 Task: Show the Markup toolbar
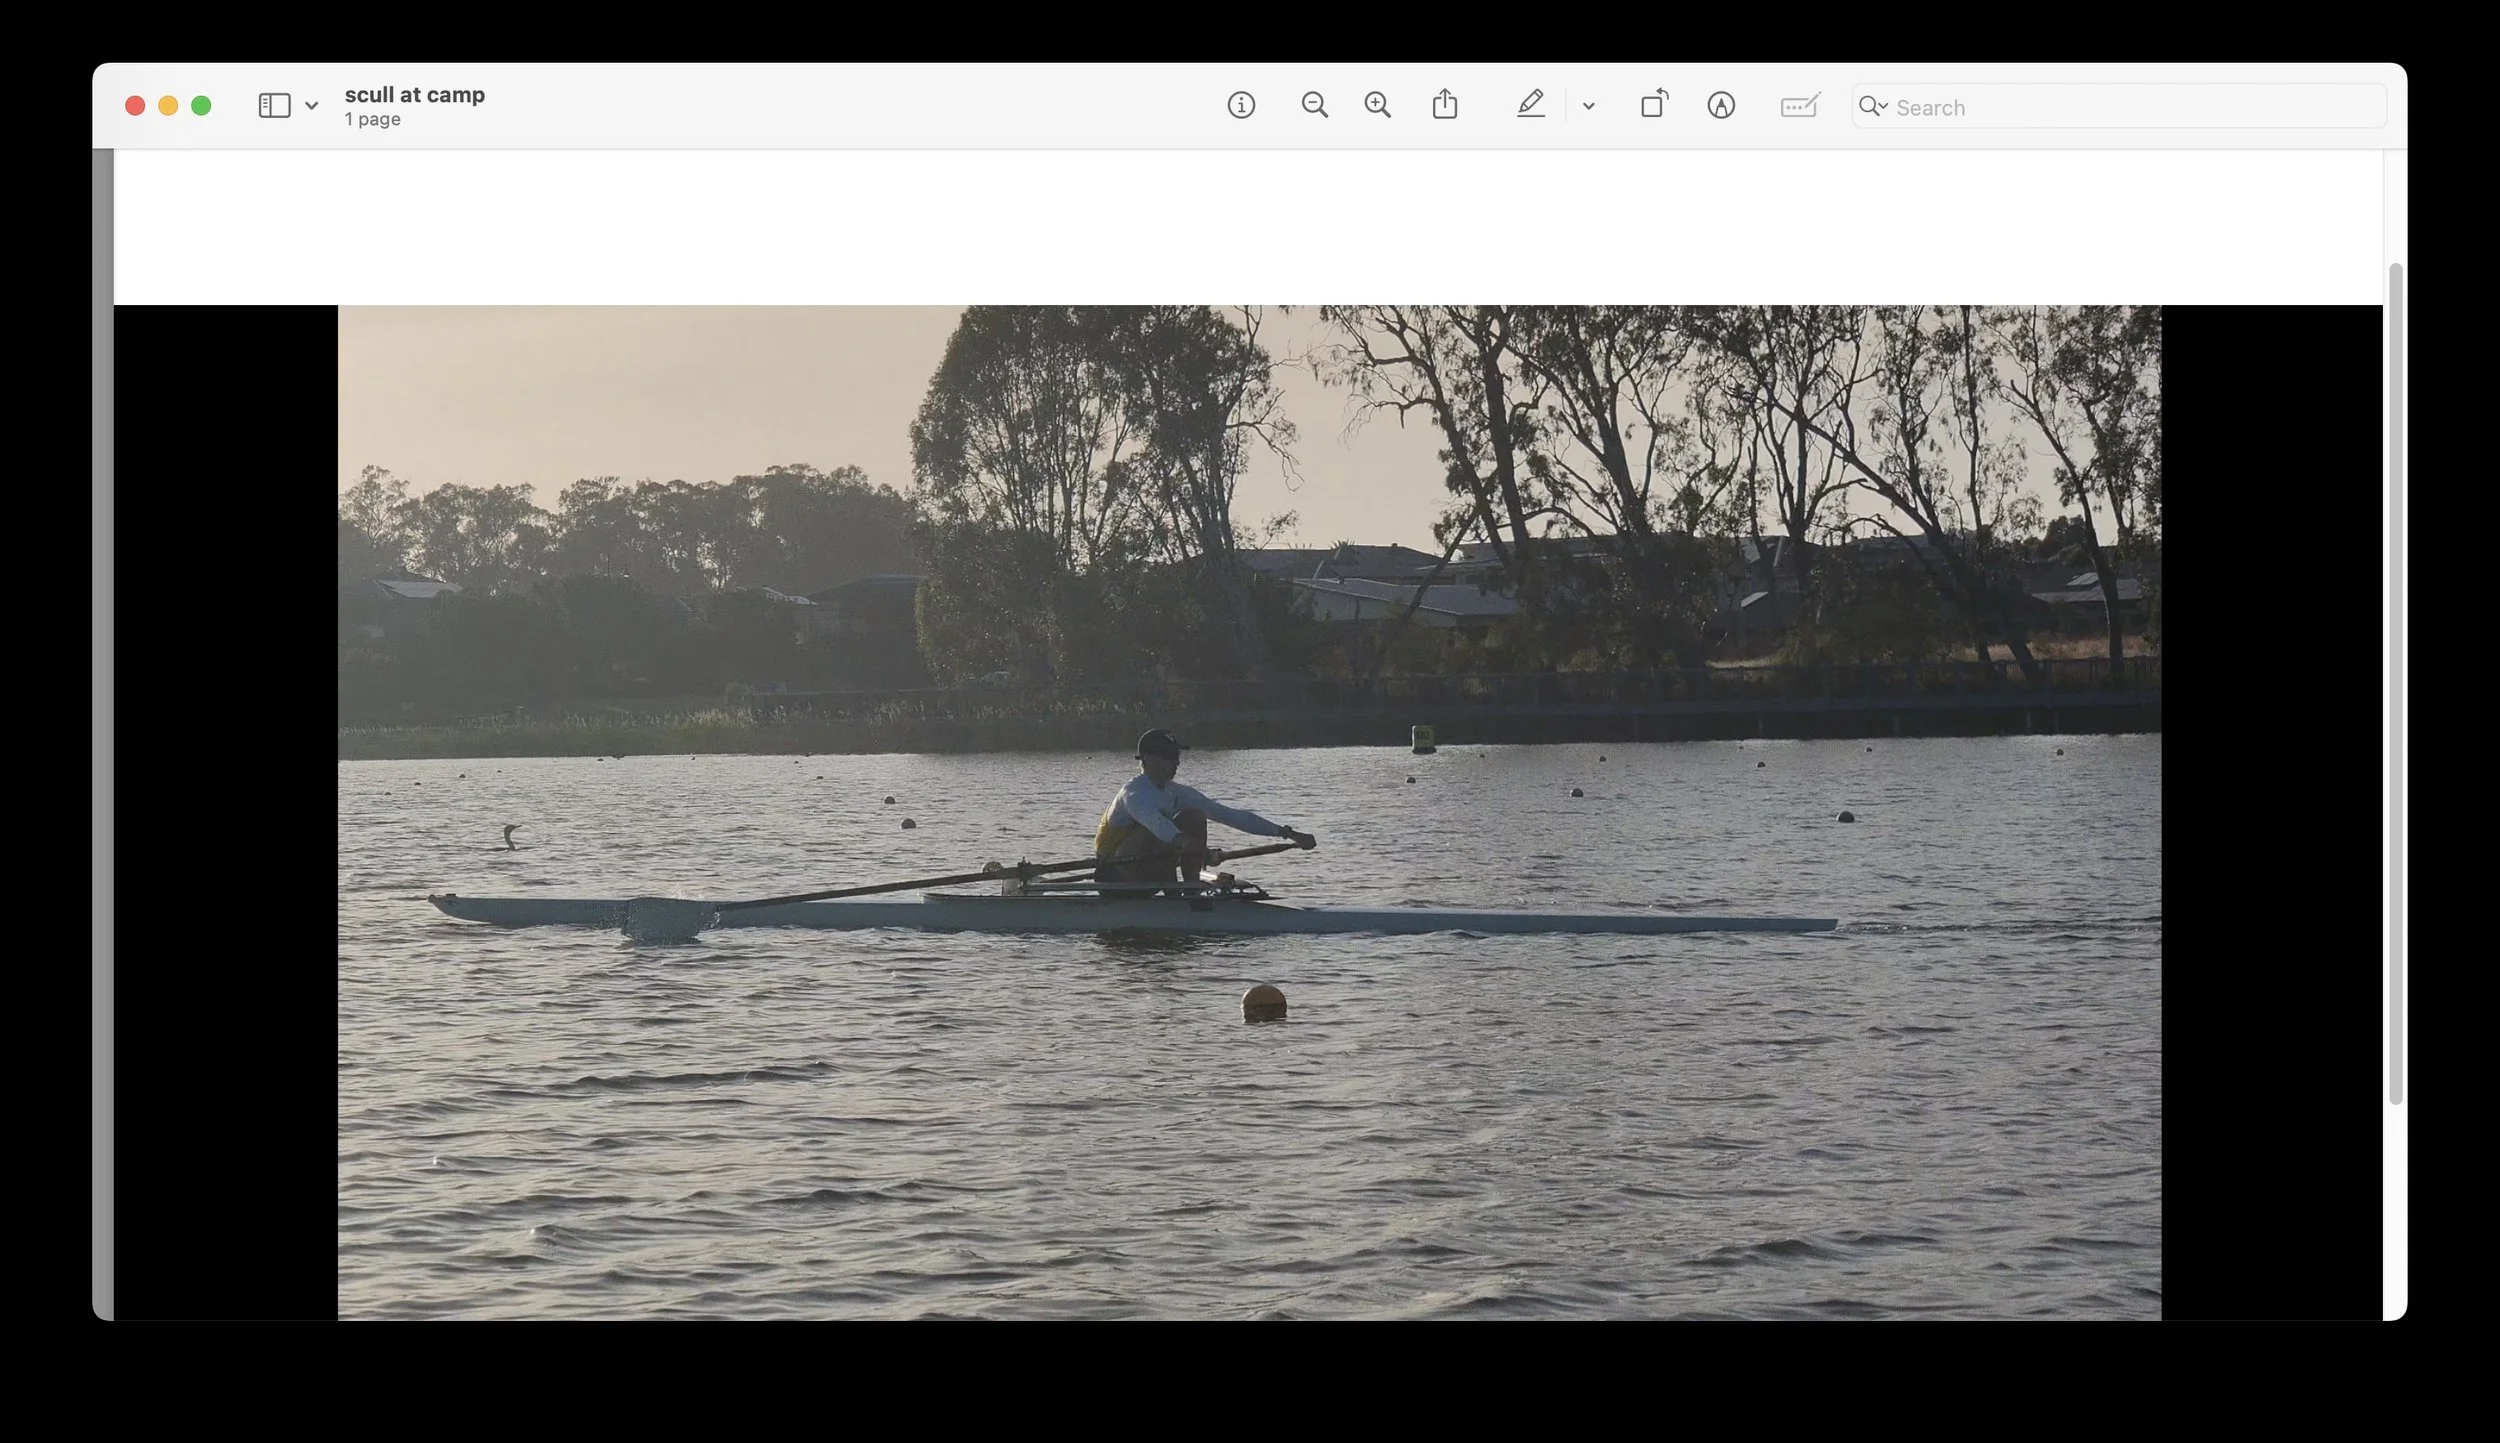tap(1720, 105)
